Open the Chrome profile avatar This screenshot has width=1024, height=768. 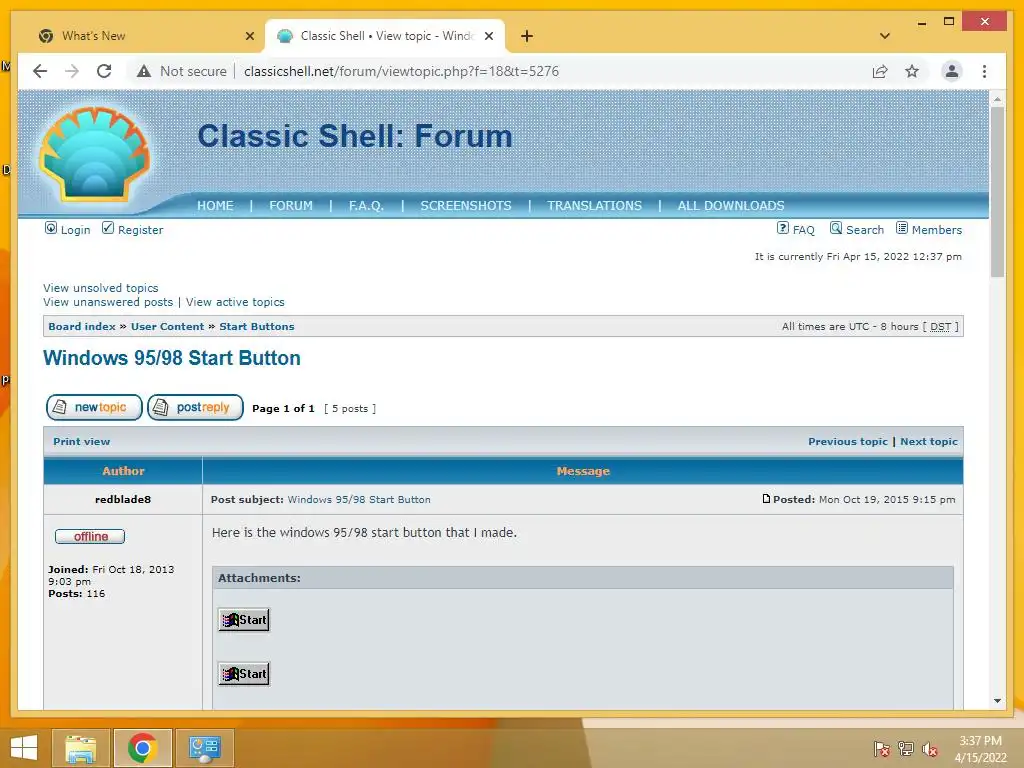[x=952, y=71]
